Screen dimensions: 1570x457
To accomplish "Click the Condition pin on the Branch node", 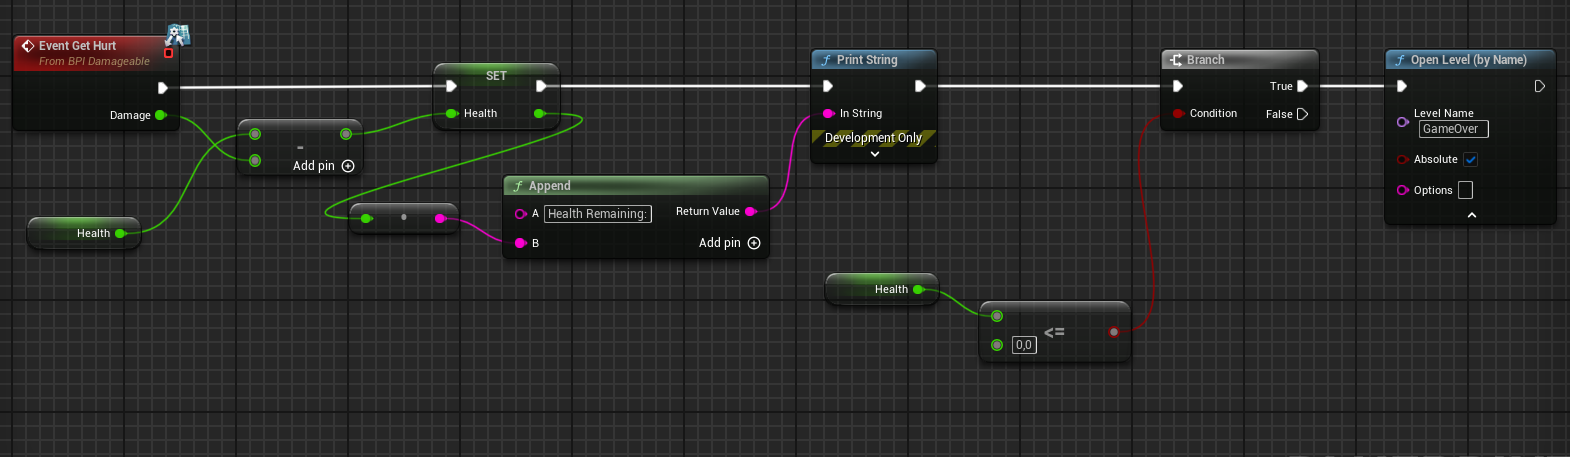I will click(1178, 113).
